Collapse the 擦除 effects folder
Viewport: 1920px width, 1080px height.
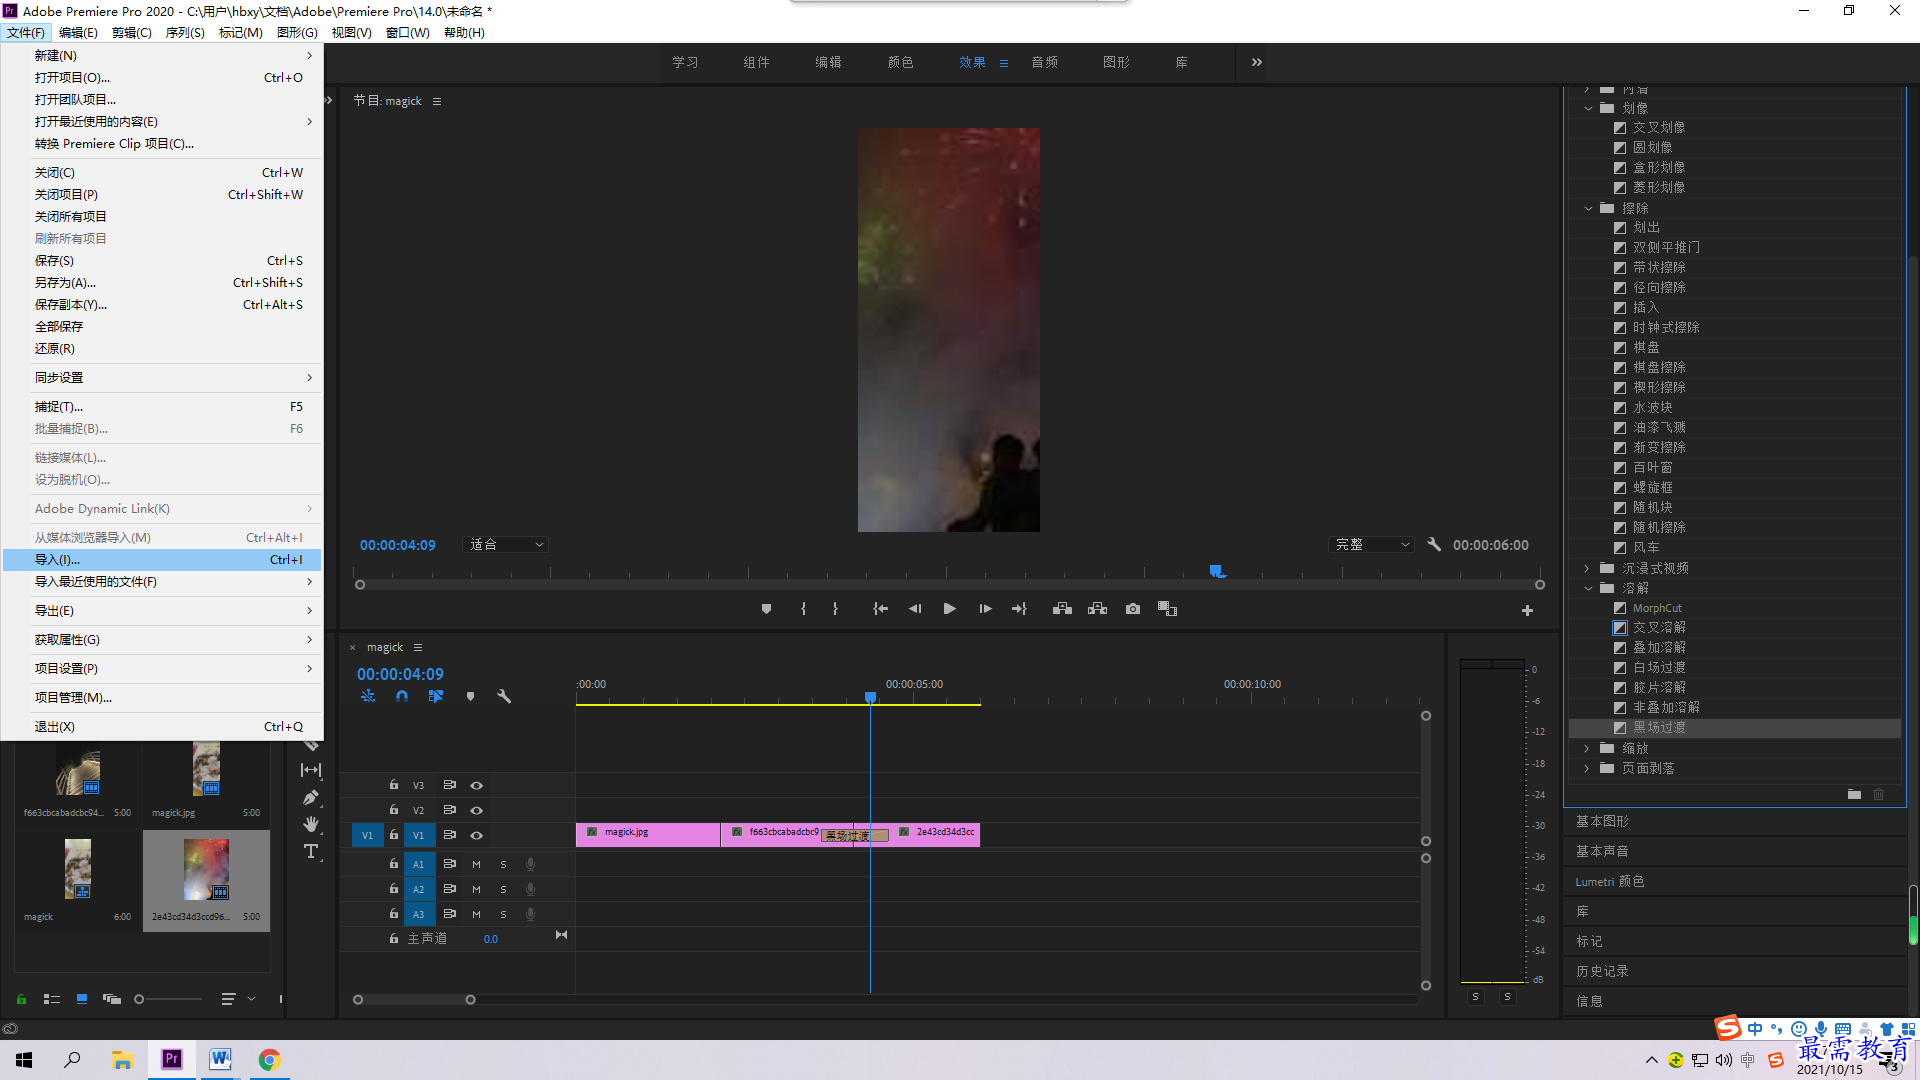pos(1588,208)
